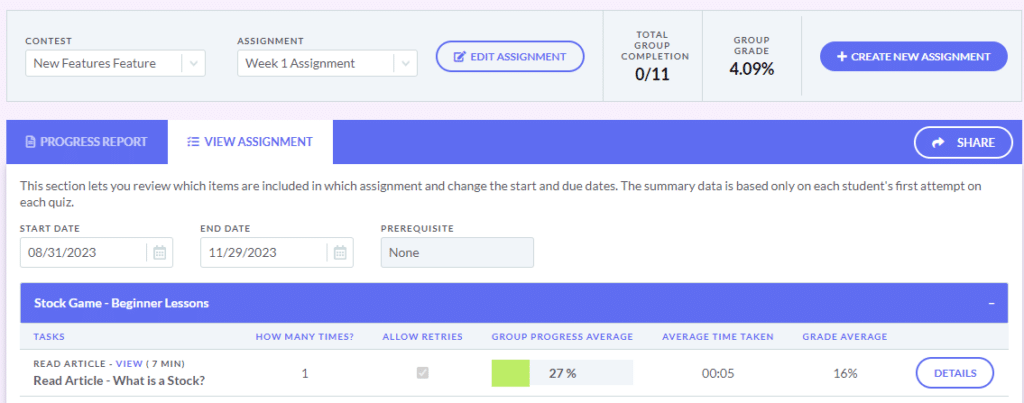Sort by Grade Average column header
The width and height of the screenshot is (1024, 403).
click(x=840, y=337)
